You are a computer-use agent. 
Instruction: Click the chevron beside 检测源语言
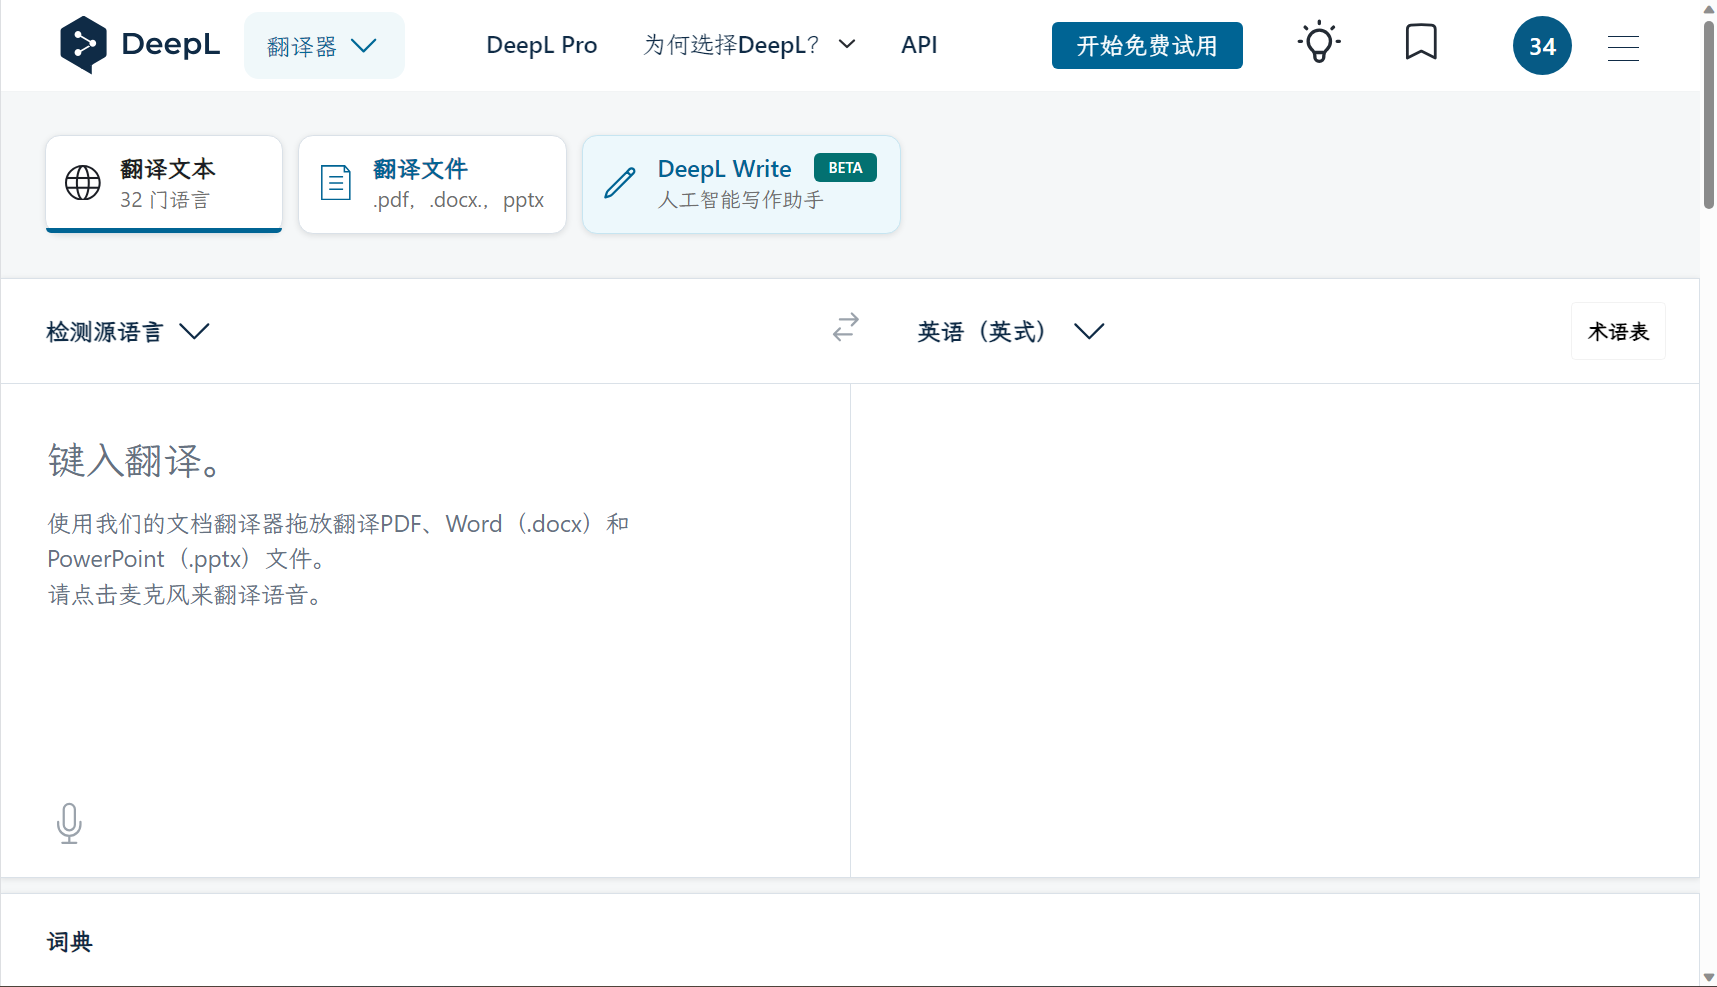coord(194,331)
